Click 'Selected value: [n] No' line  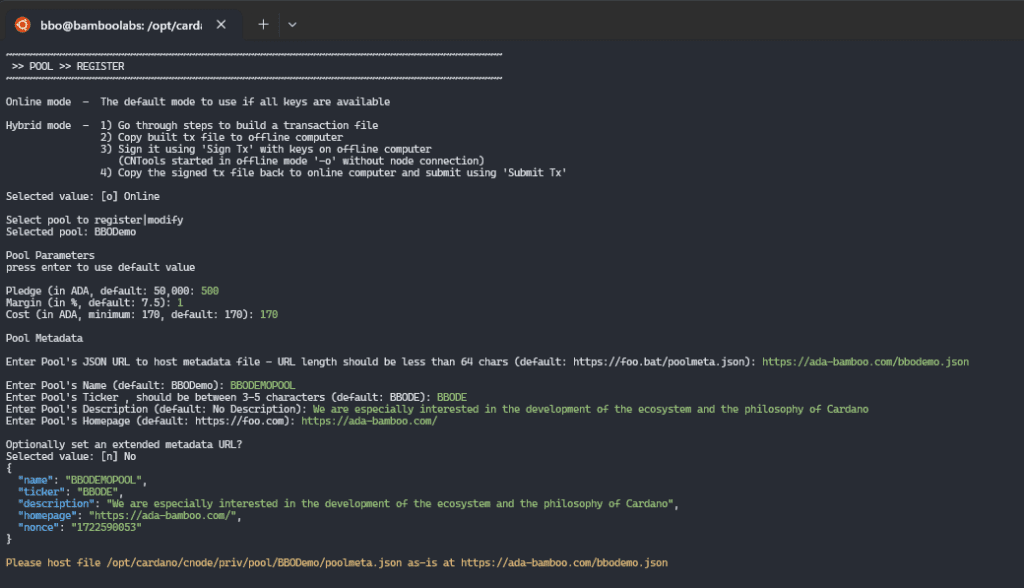[x=71, y=457]
